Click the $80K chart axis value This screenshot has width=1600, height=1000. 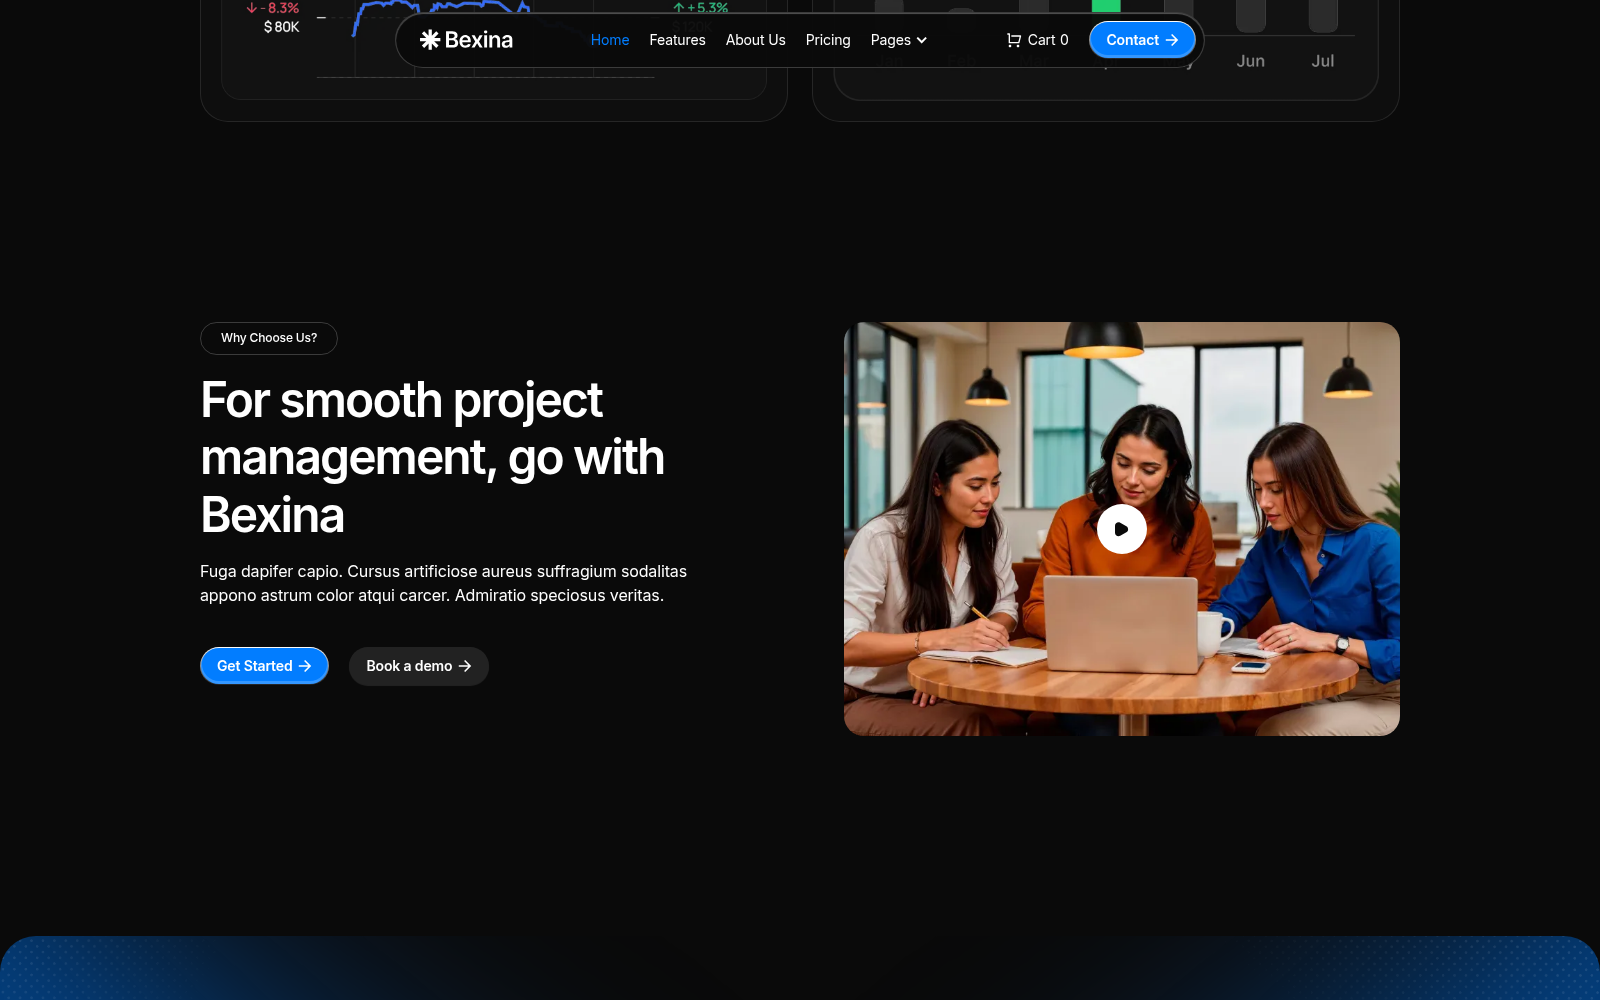(x=281, y=27)
